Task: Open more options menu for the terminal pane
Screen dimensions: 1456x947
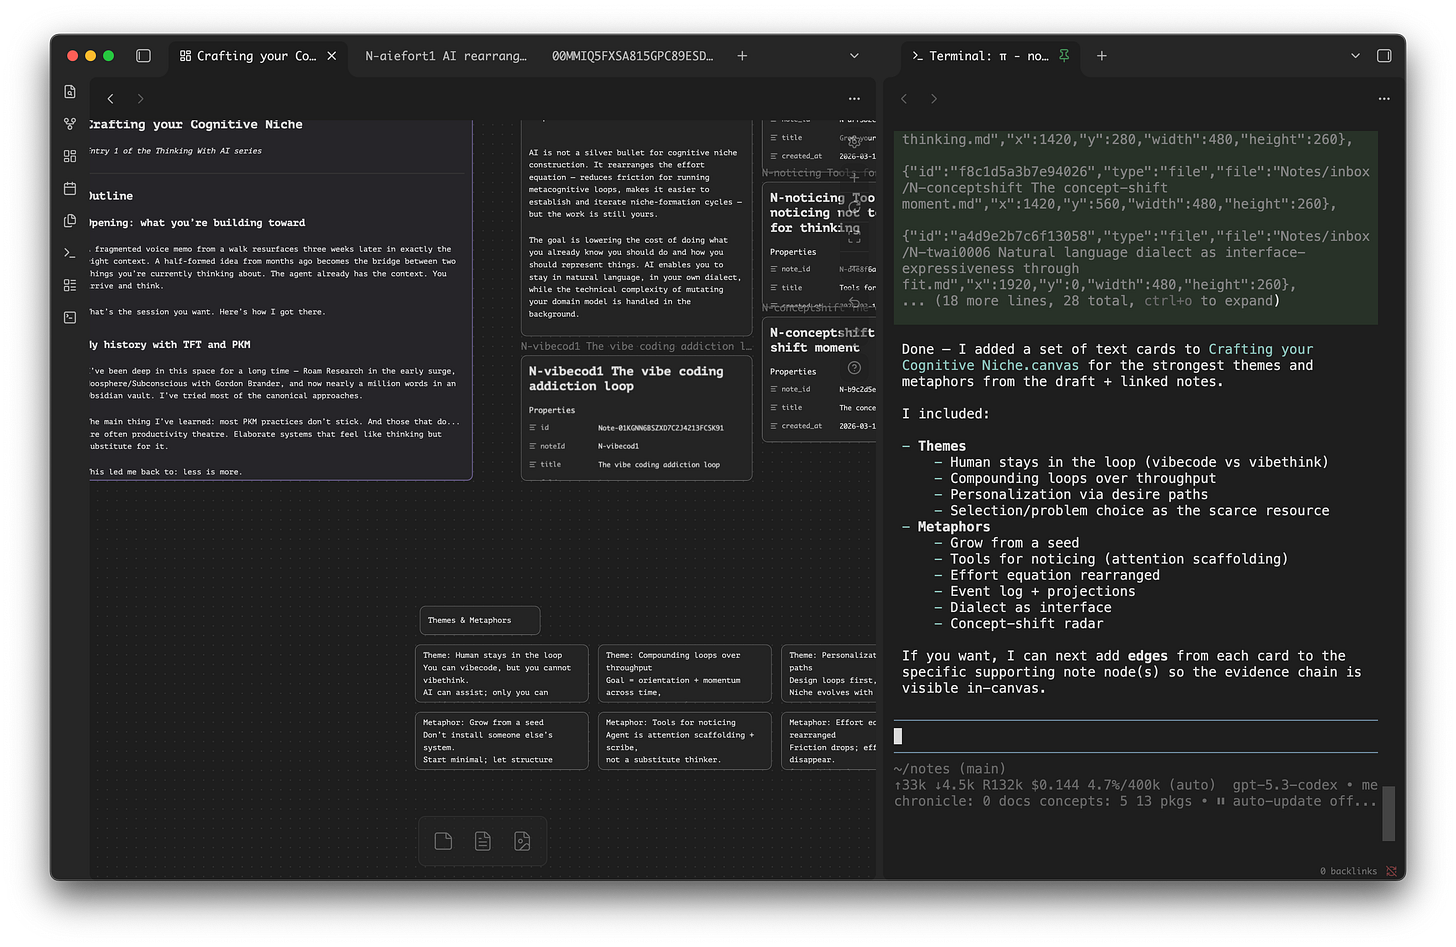Action: (1384, 98)
